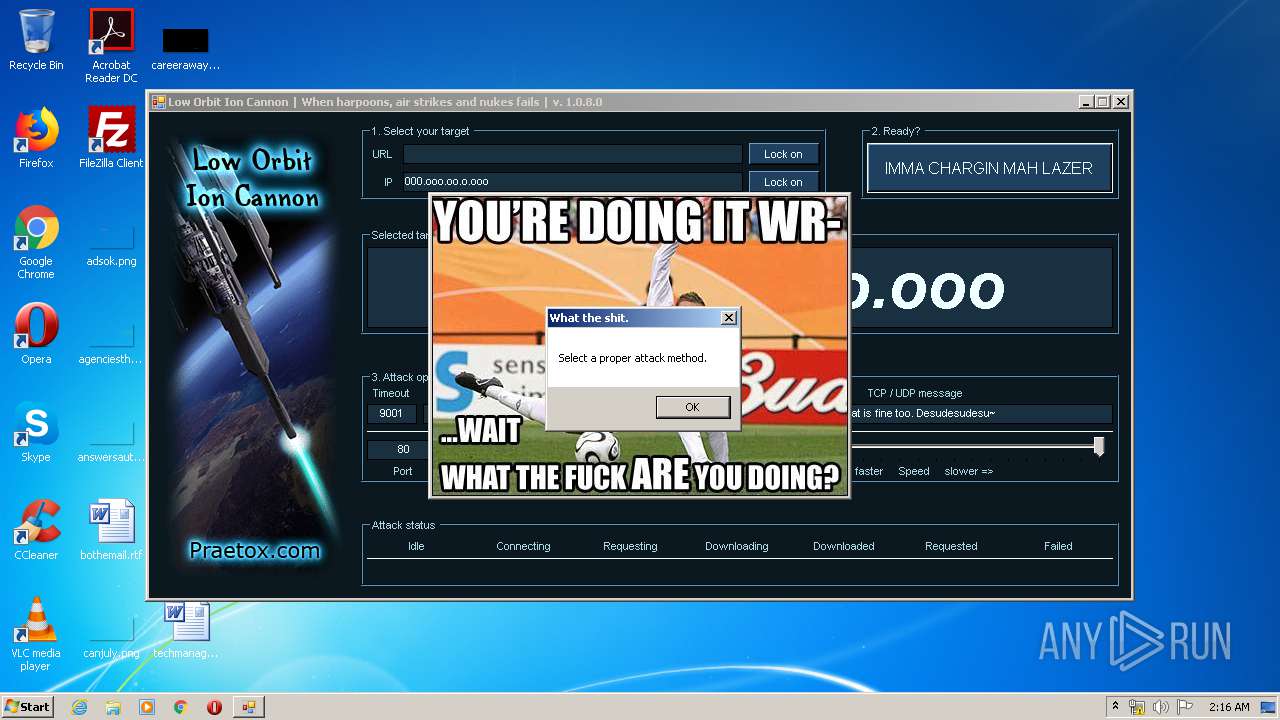Screen dimensions: 1280x720
Task: Open the Windows Start menu
Action: (27, 706)
